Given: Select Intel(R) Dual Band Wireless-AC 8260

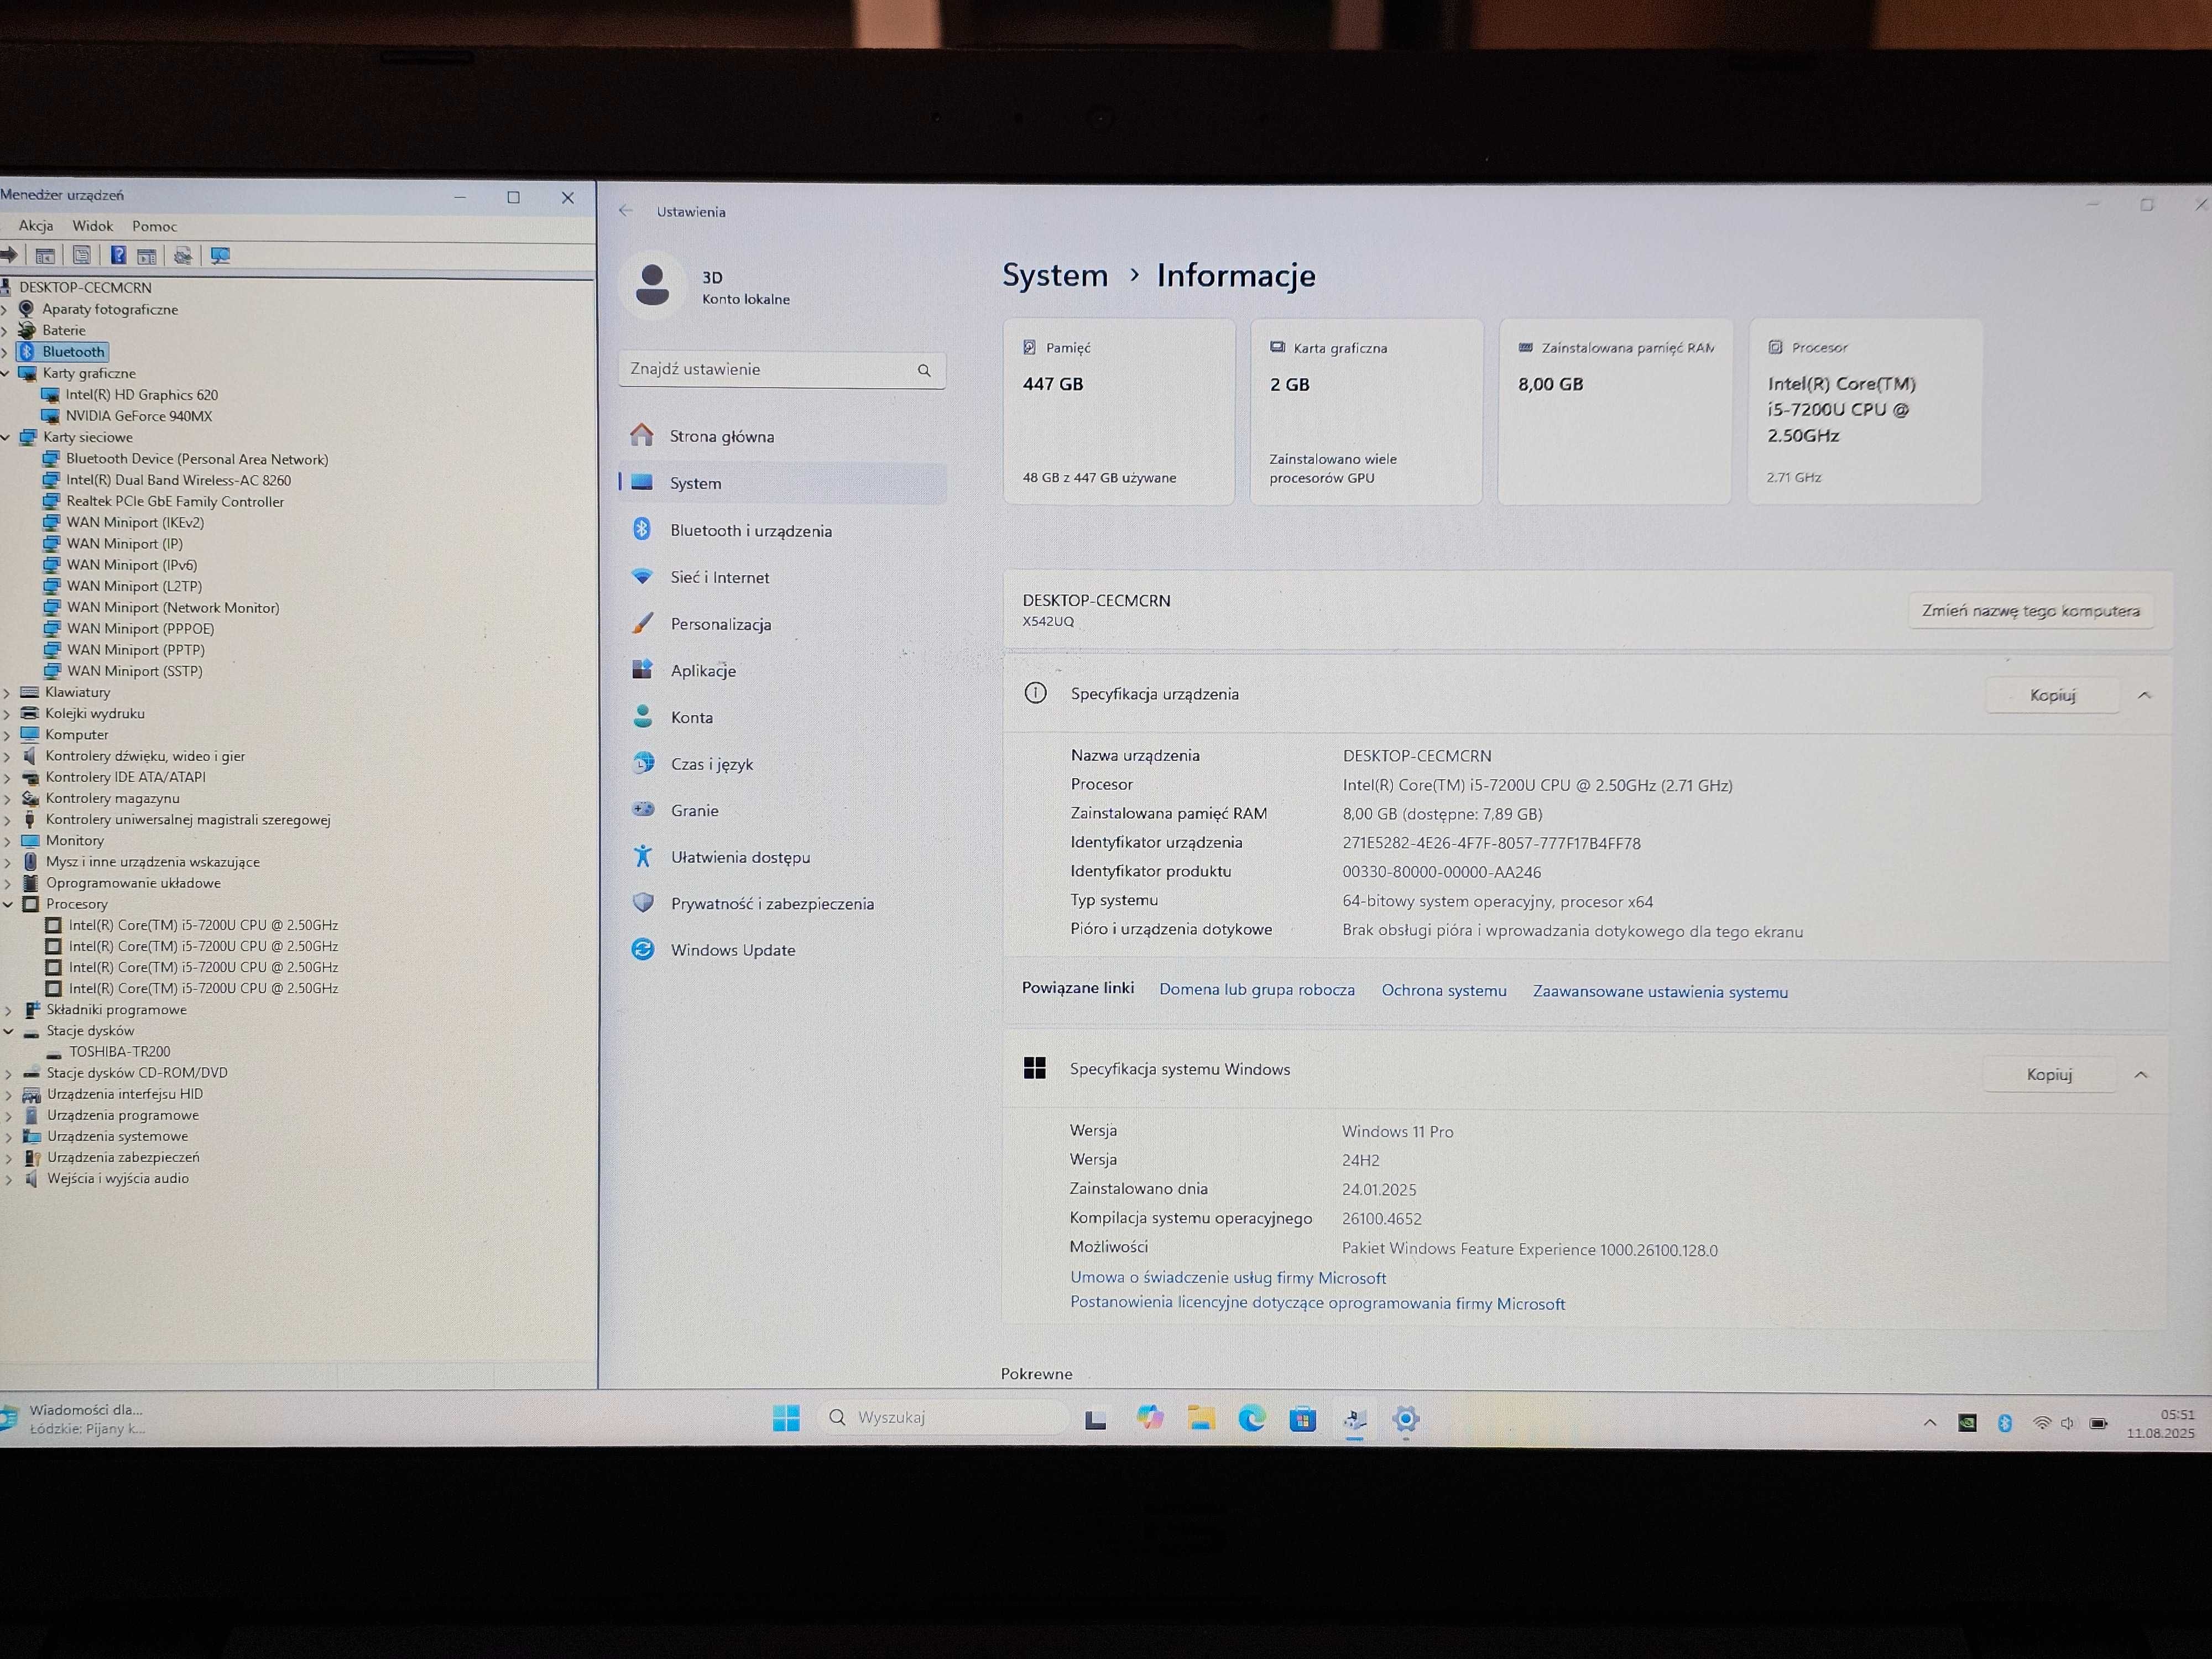Looking at the screenshot, I should 179,480.
